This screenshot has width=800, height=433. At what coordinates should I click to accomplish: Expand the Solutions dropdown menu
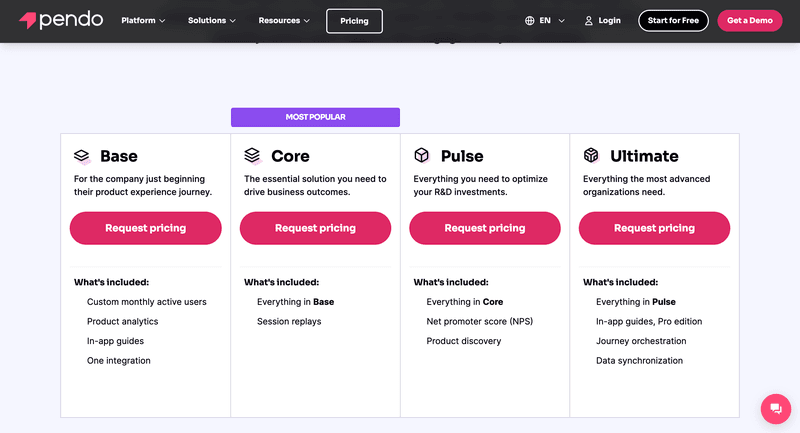tap(212, 20)
